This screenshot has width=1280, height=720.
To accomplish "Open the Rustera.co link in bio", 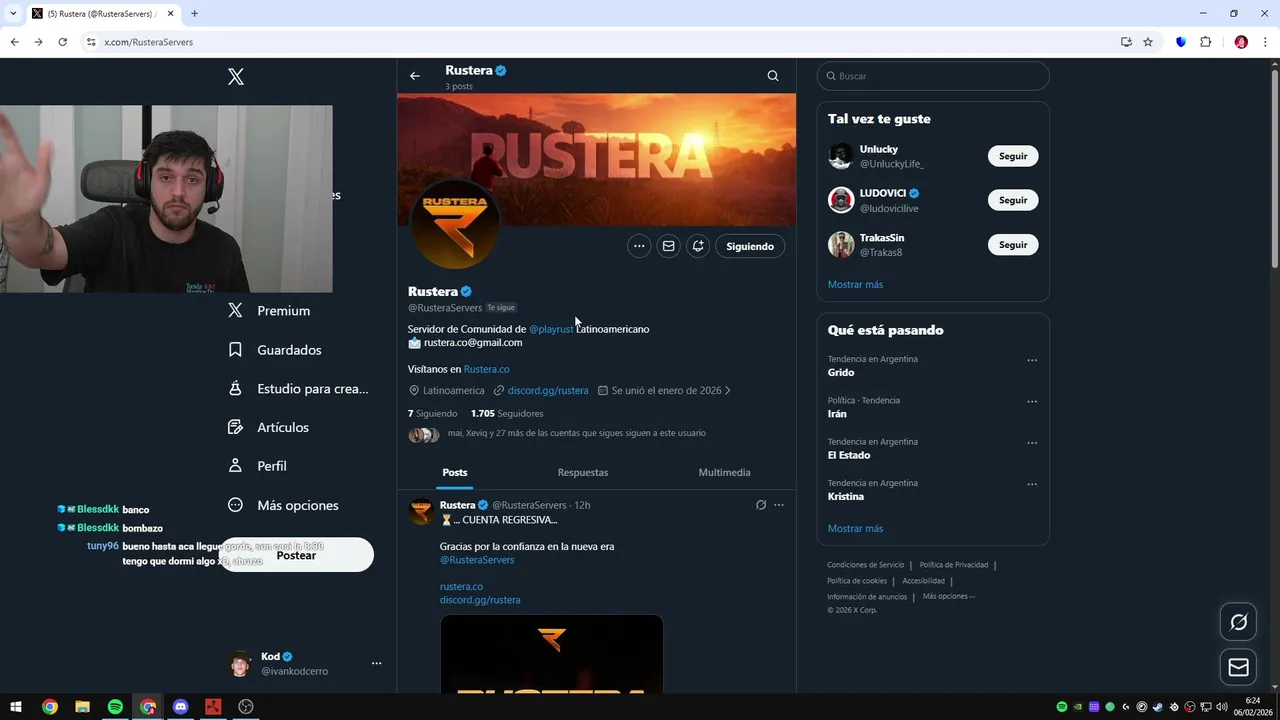I will (486, 369).
